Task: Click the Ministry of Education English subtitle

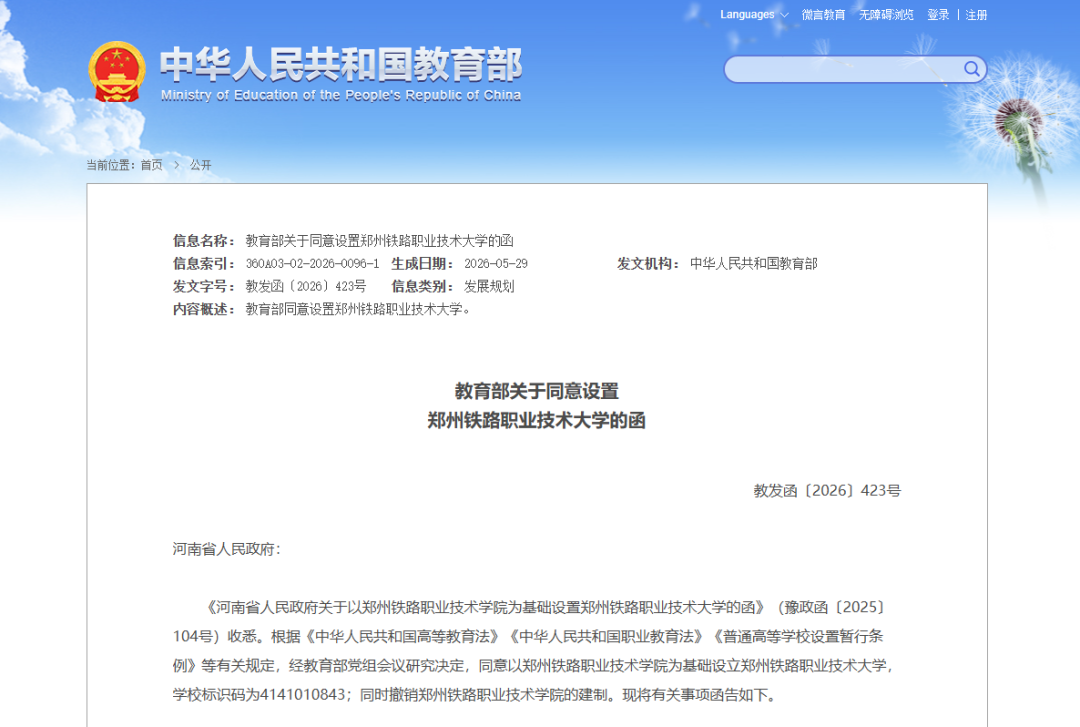Action: click(341, 95)
